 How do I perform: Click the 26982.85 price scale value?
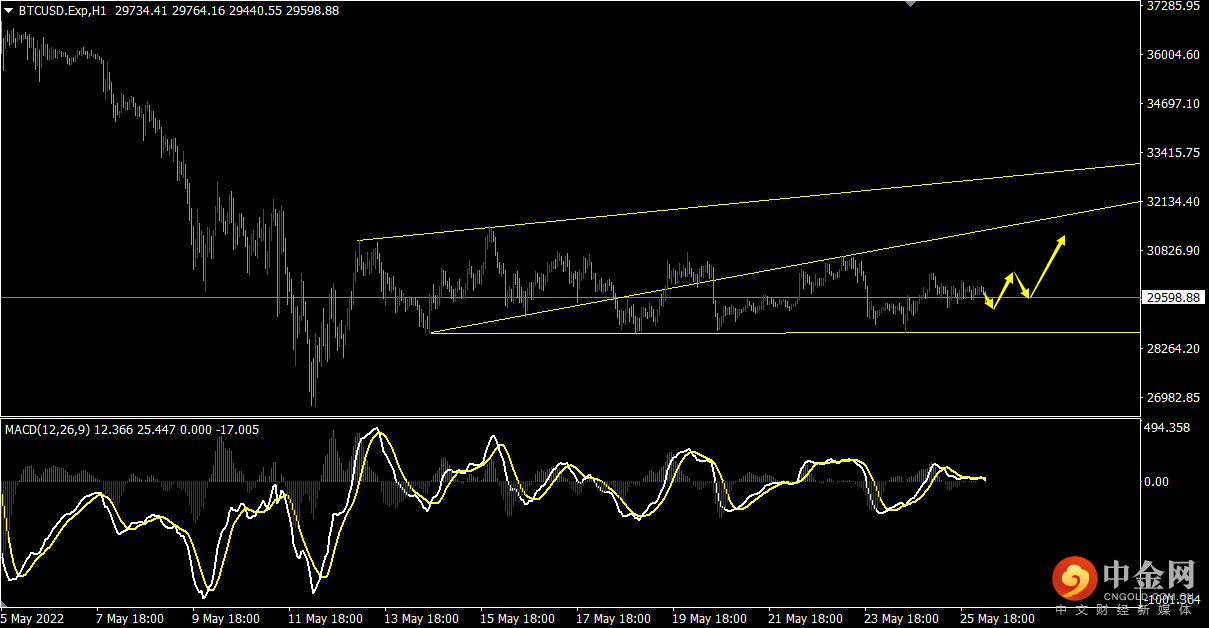click(1173, 398)
